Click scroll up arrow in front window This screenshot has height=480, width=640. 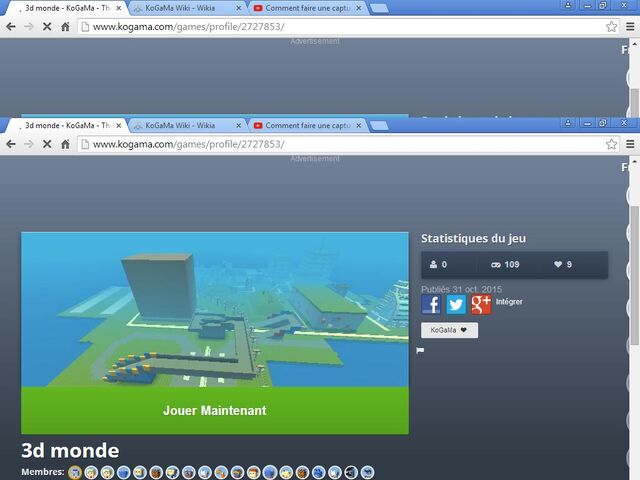[634, 162]
